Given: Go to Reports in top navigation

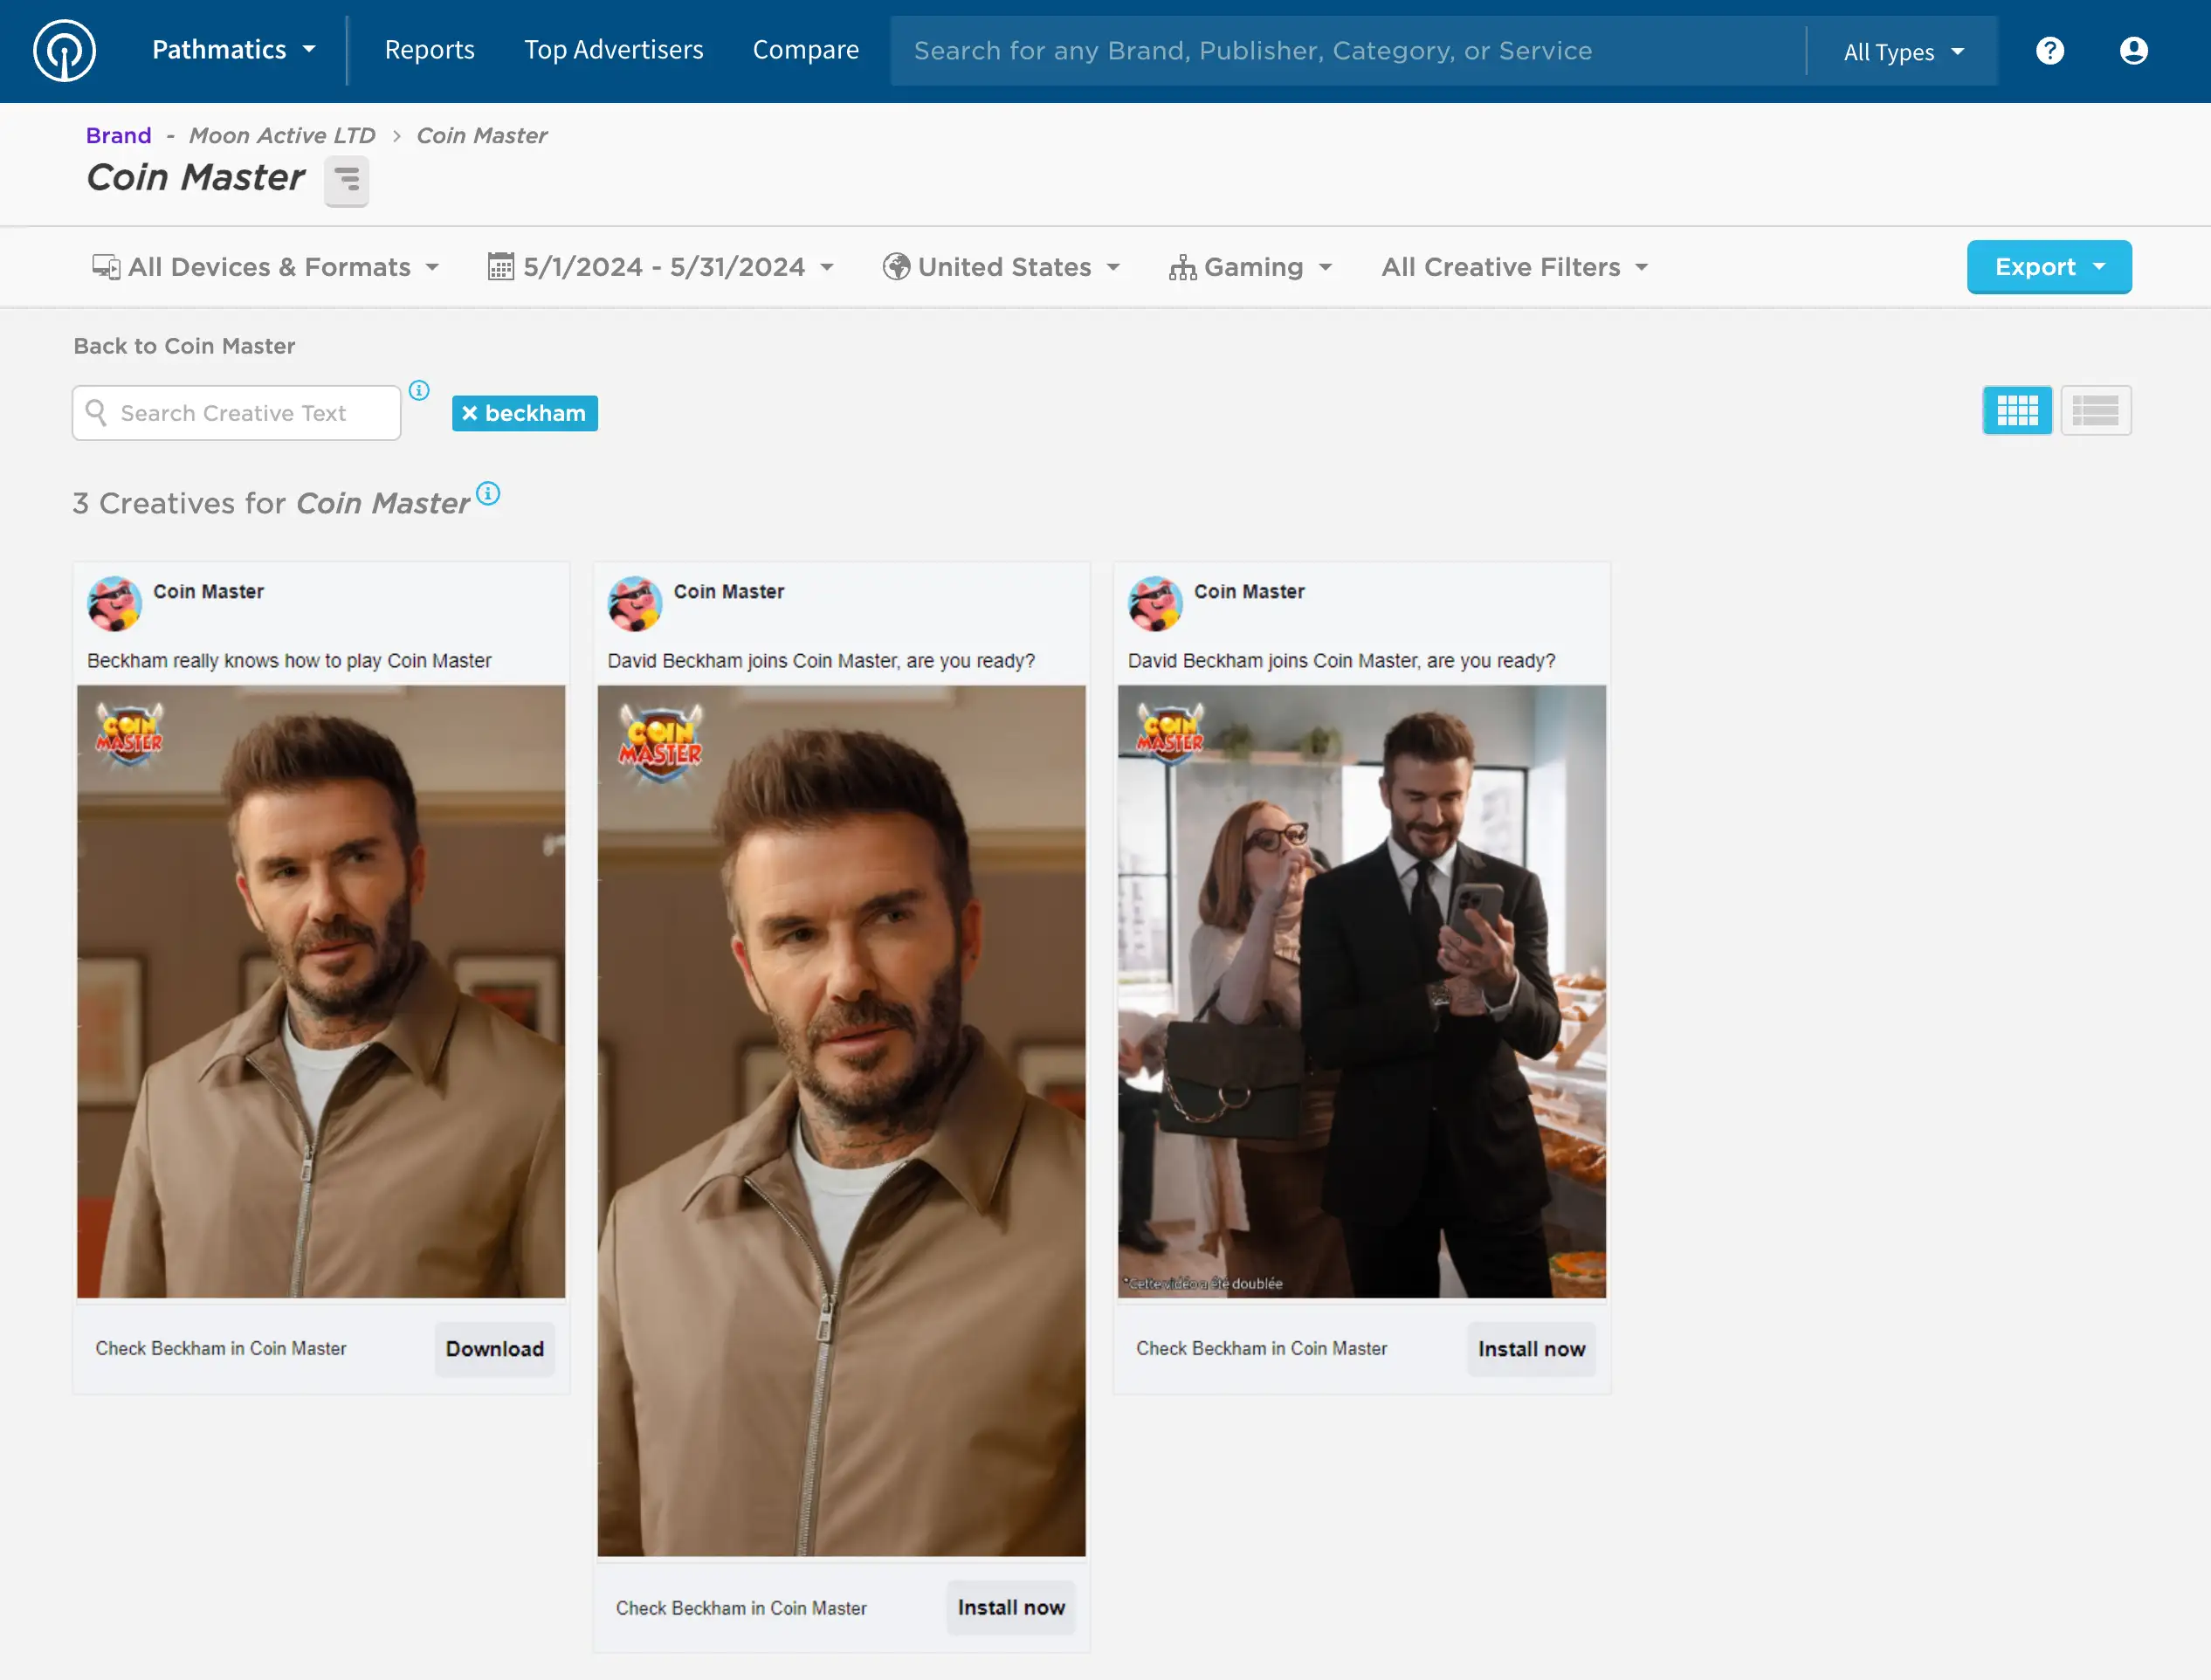Looking at the screenshot, I should (430, 50).
